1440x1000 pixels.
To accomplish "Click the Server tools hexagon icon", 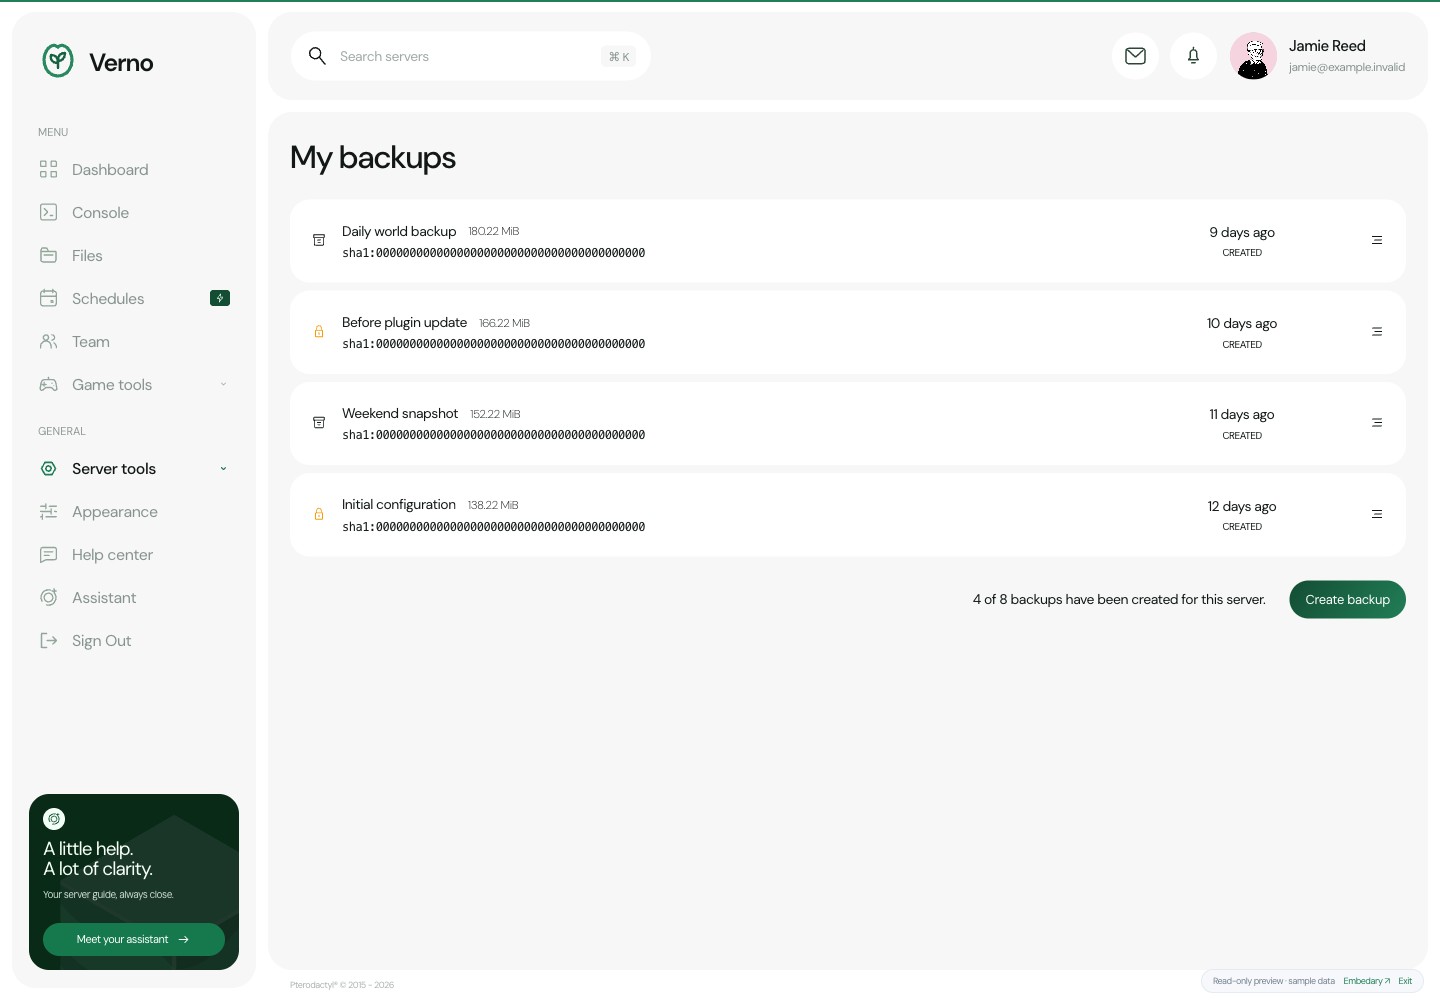I will pyautogui.click(x=48, y=468).
